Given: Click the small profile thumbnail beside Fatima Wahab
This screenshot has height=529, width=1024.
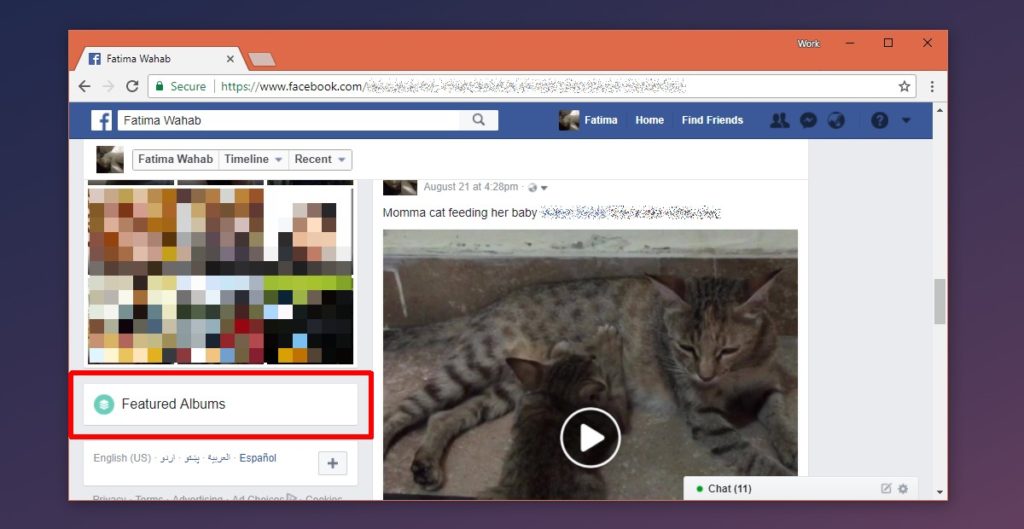Looking at the screenshot, I should 110,159.
